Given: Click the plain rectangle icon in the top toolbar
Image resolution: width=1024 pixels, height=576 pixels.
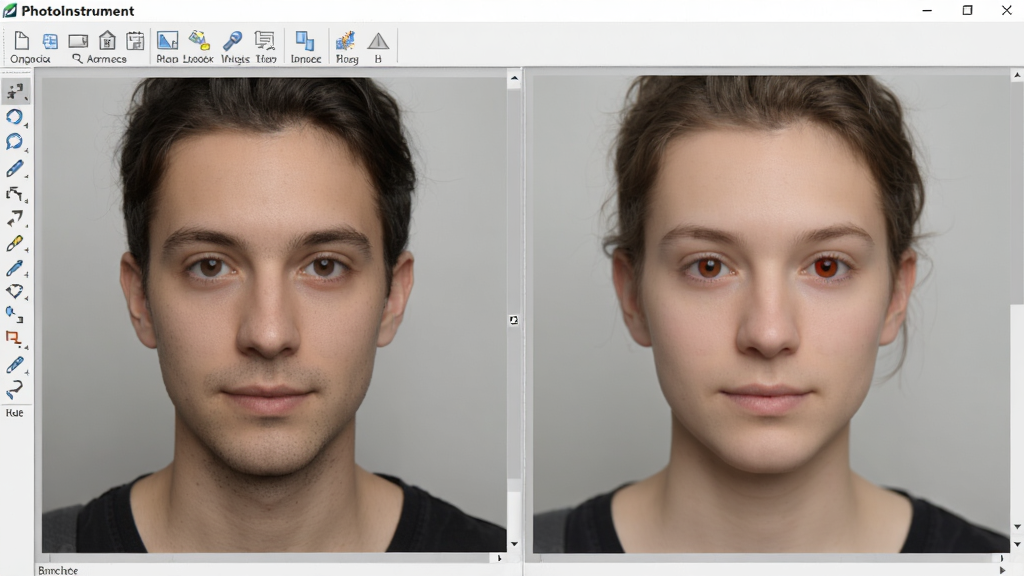Looking at the screenshot, I should click(78, 41).
